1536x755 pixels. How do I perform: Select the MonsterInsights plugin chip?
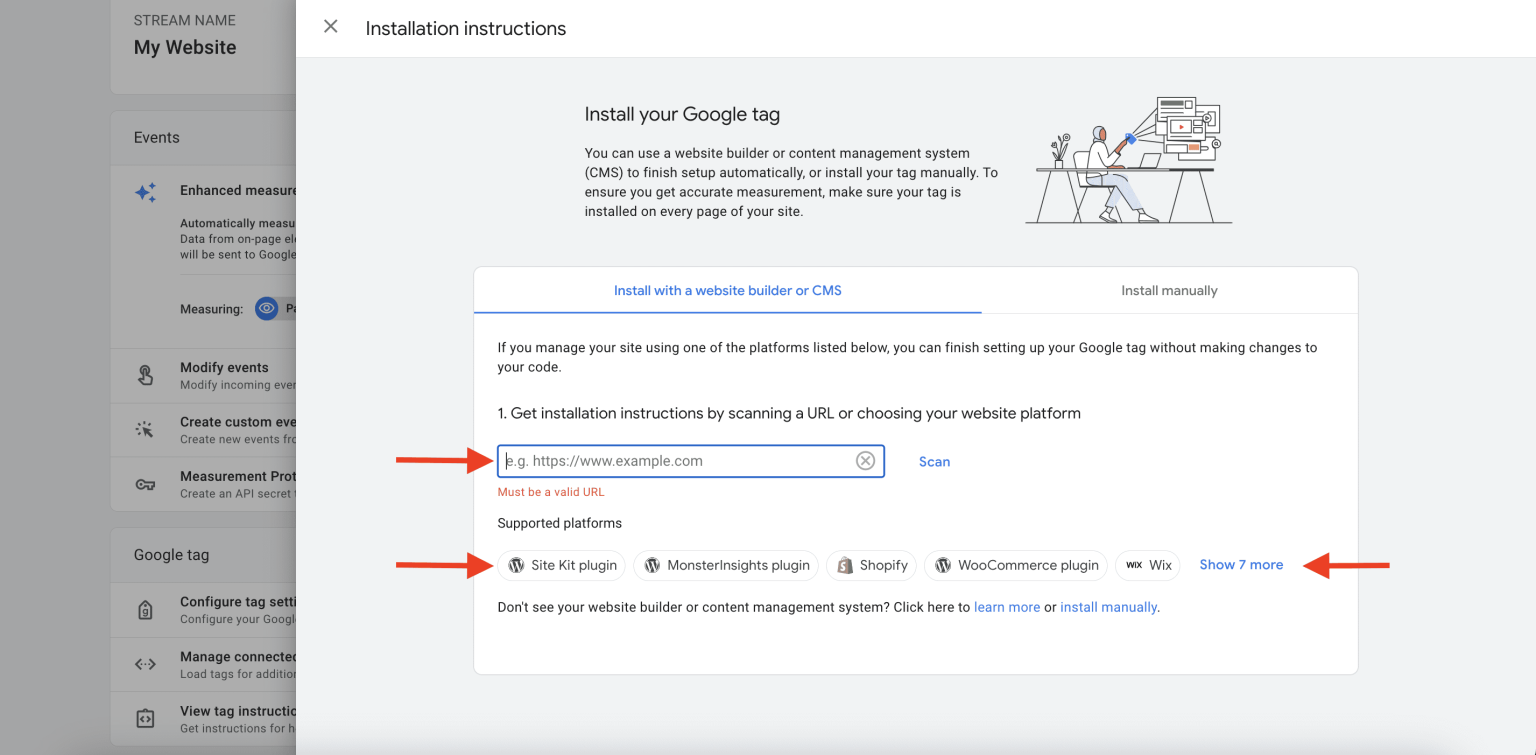pyautogui.click(x=726, y=565)
